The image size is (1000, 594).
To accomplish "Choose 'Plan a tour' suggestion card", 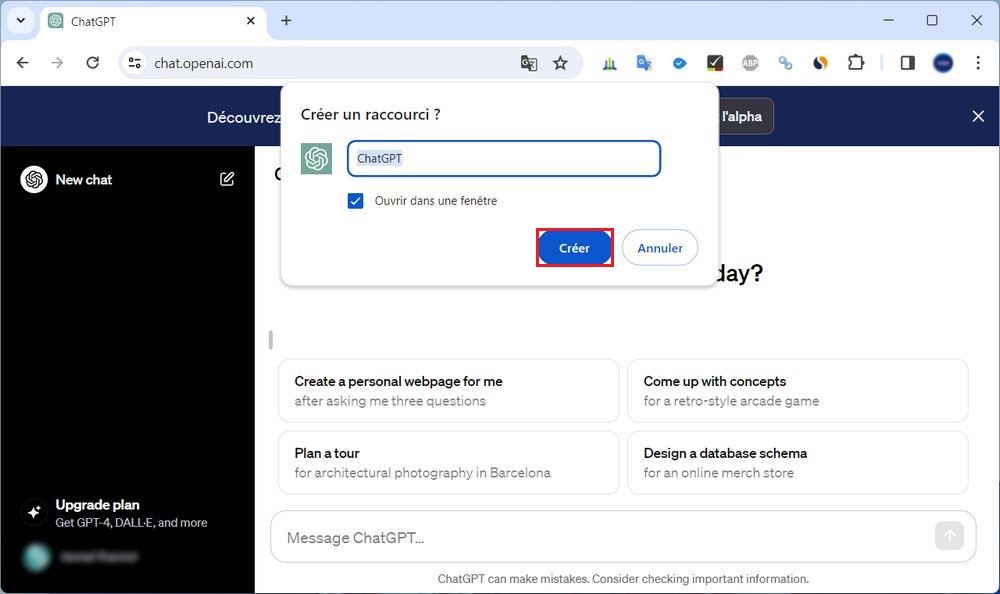I will (448, 462).
